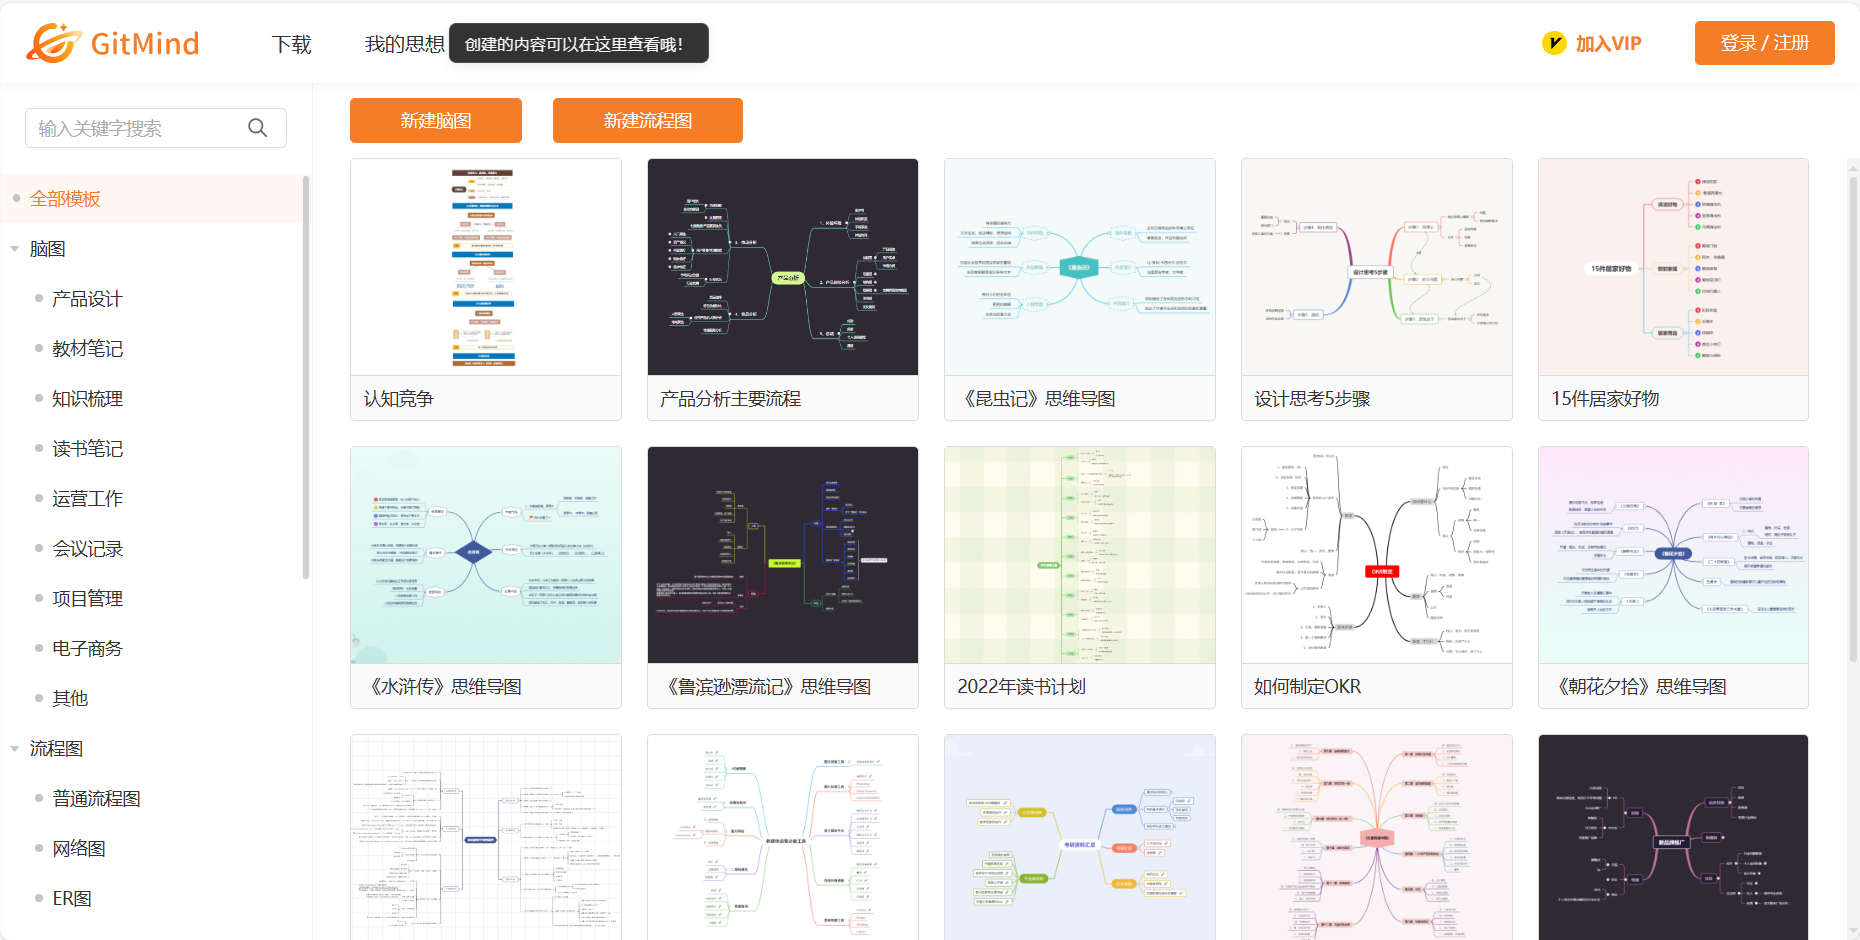Select 全部模板 in the sidebar
Screen dimensions: 1860x940
65,199
